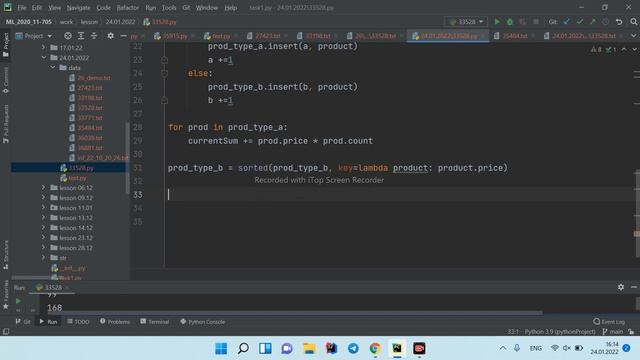Collapse the data folder
Screen dimensions: 640x360
click(x=53, y=68)
